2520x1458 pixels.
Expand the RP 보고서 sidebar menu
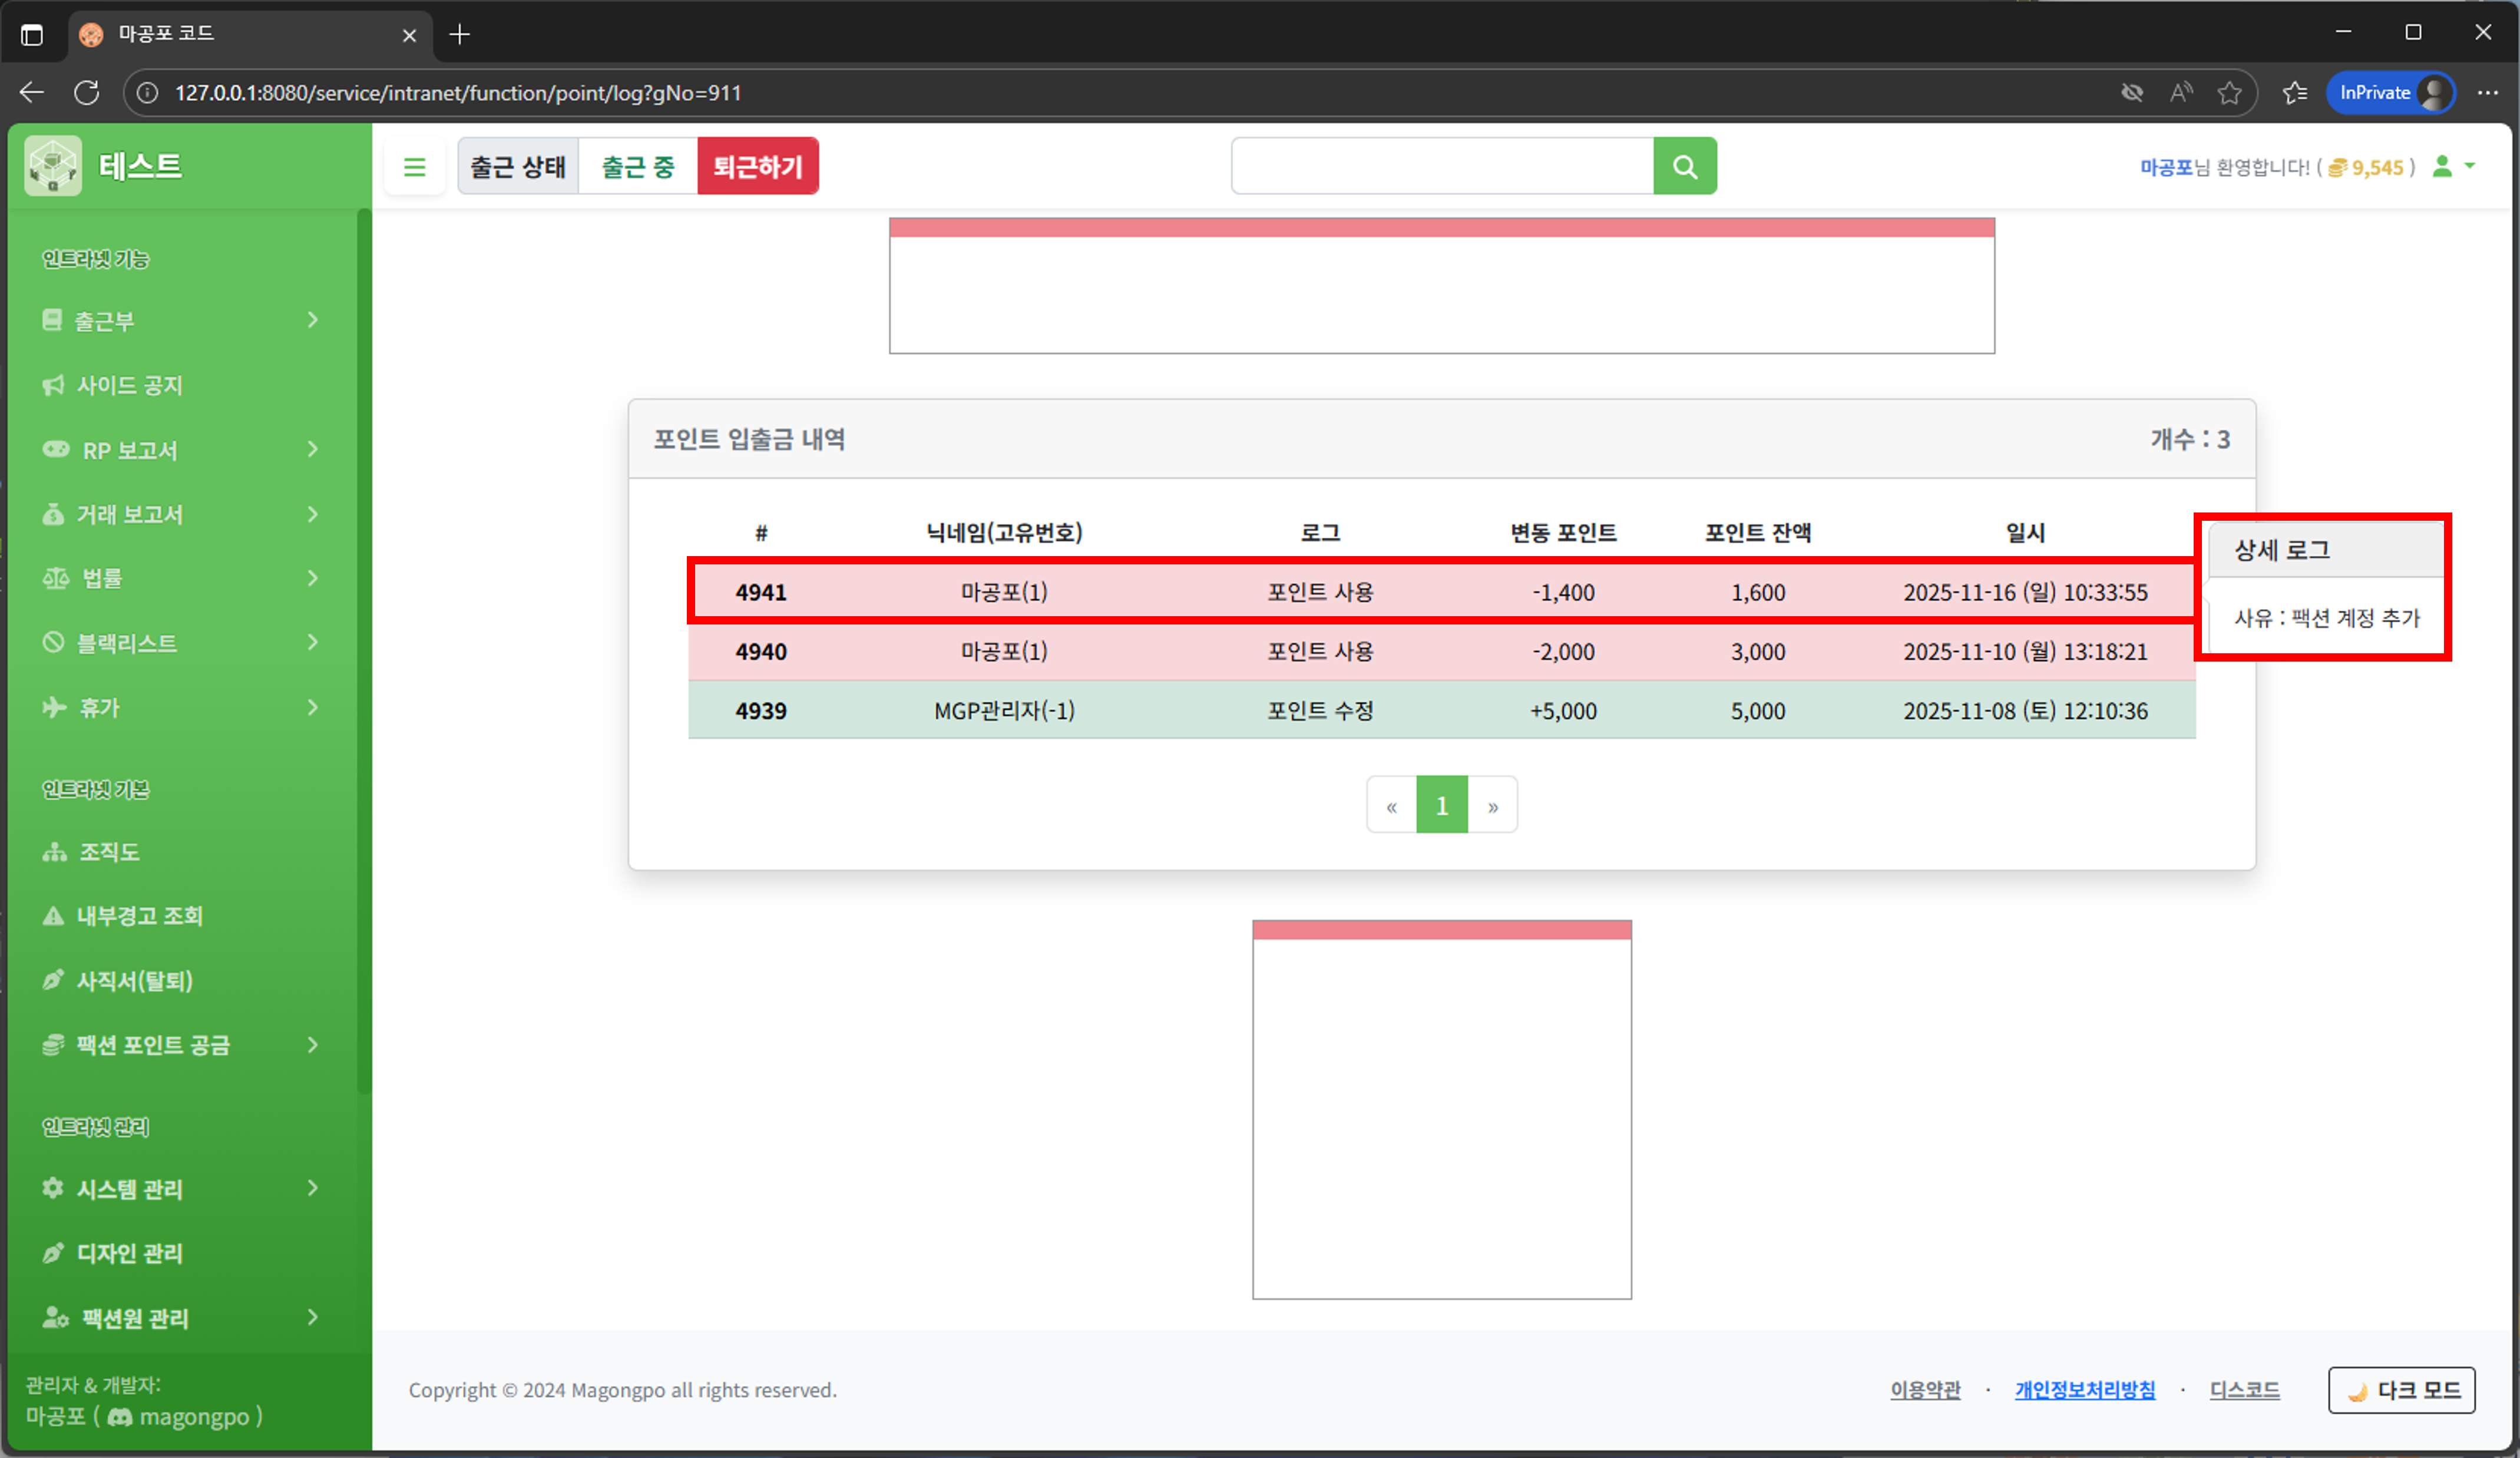point(180,450)
